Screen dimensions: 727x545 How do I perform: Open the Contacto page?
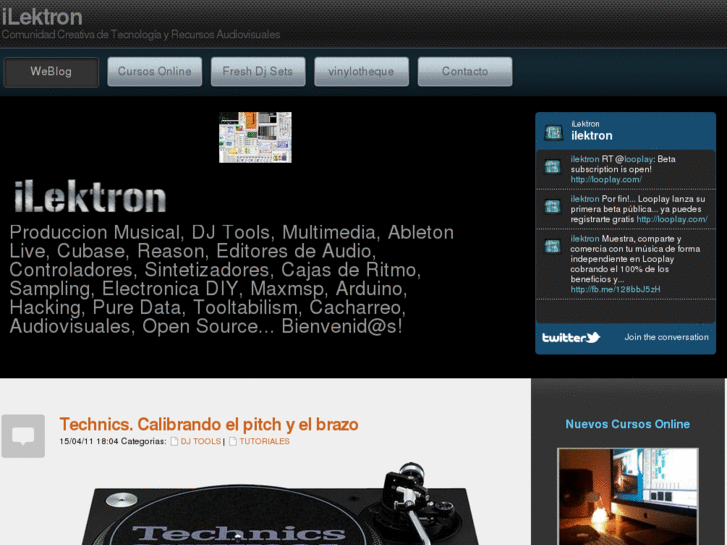465,72
